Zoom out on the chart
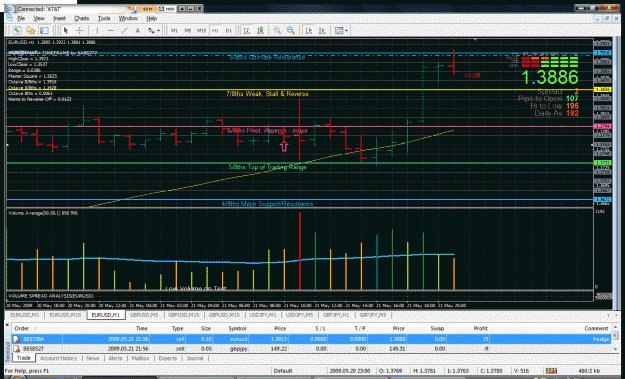 click(x=291, y=30)
